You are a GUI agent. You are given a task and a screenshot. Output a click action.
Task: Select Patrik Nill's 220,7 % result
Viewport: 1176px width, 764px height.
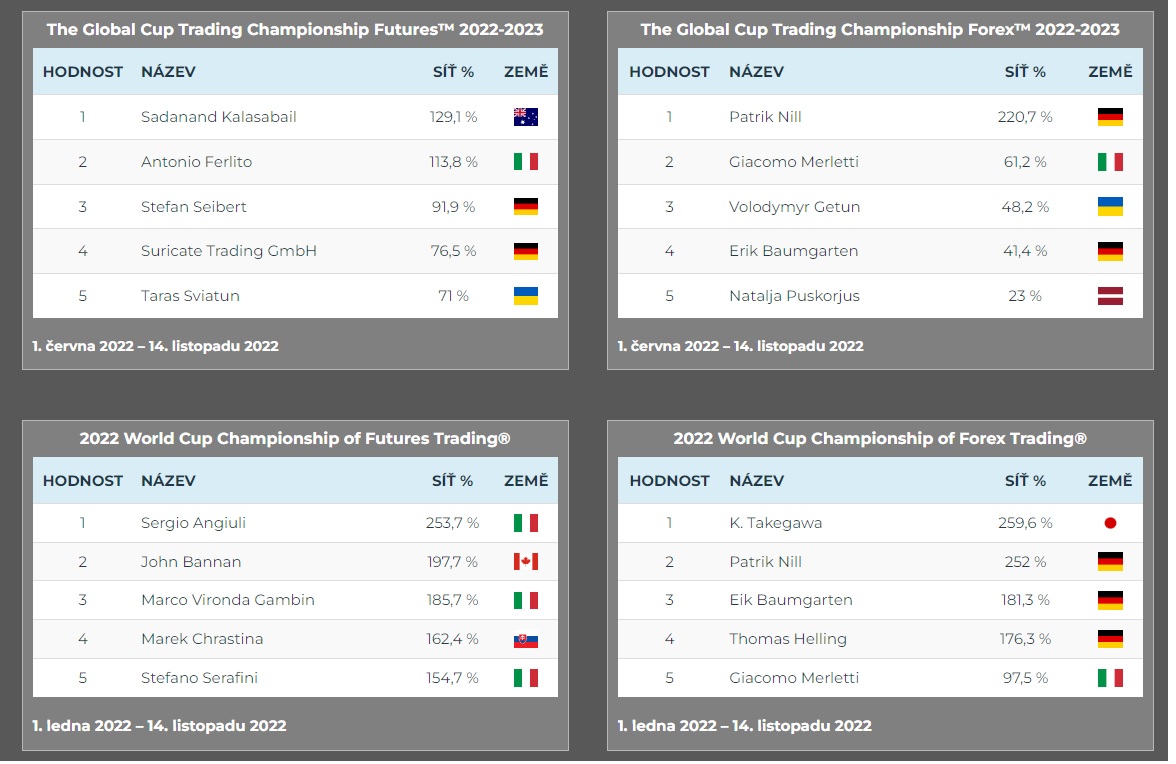pyautogui.click(x=1024, y=117)
